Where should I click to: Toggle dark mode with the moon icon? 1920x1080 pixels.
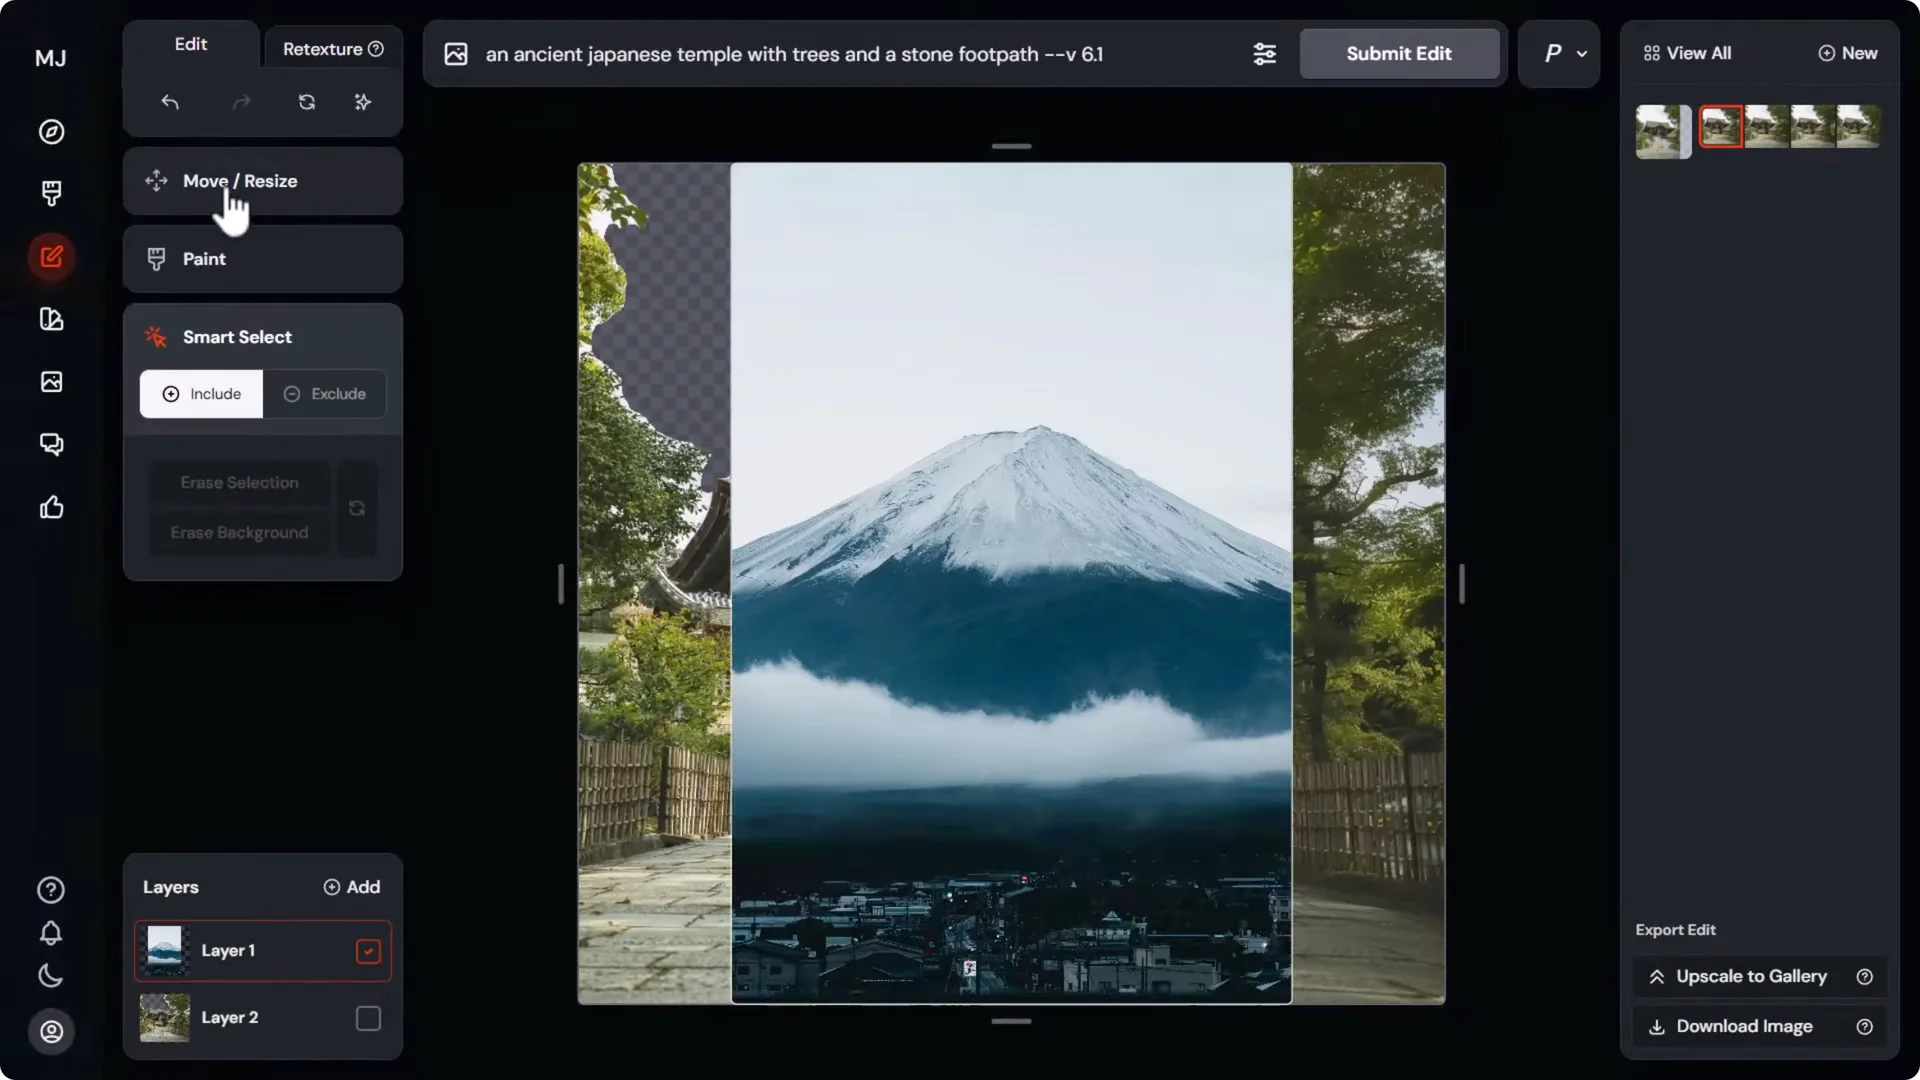51,976
